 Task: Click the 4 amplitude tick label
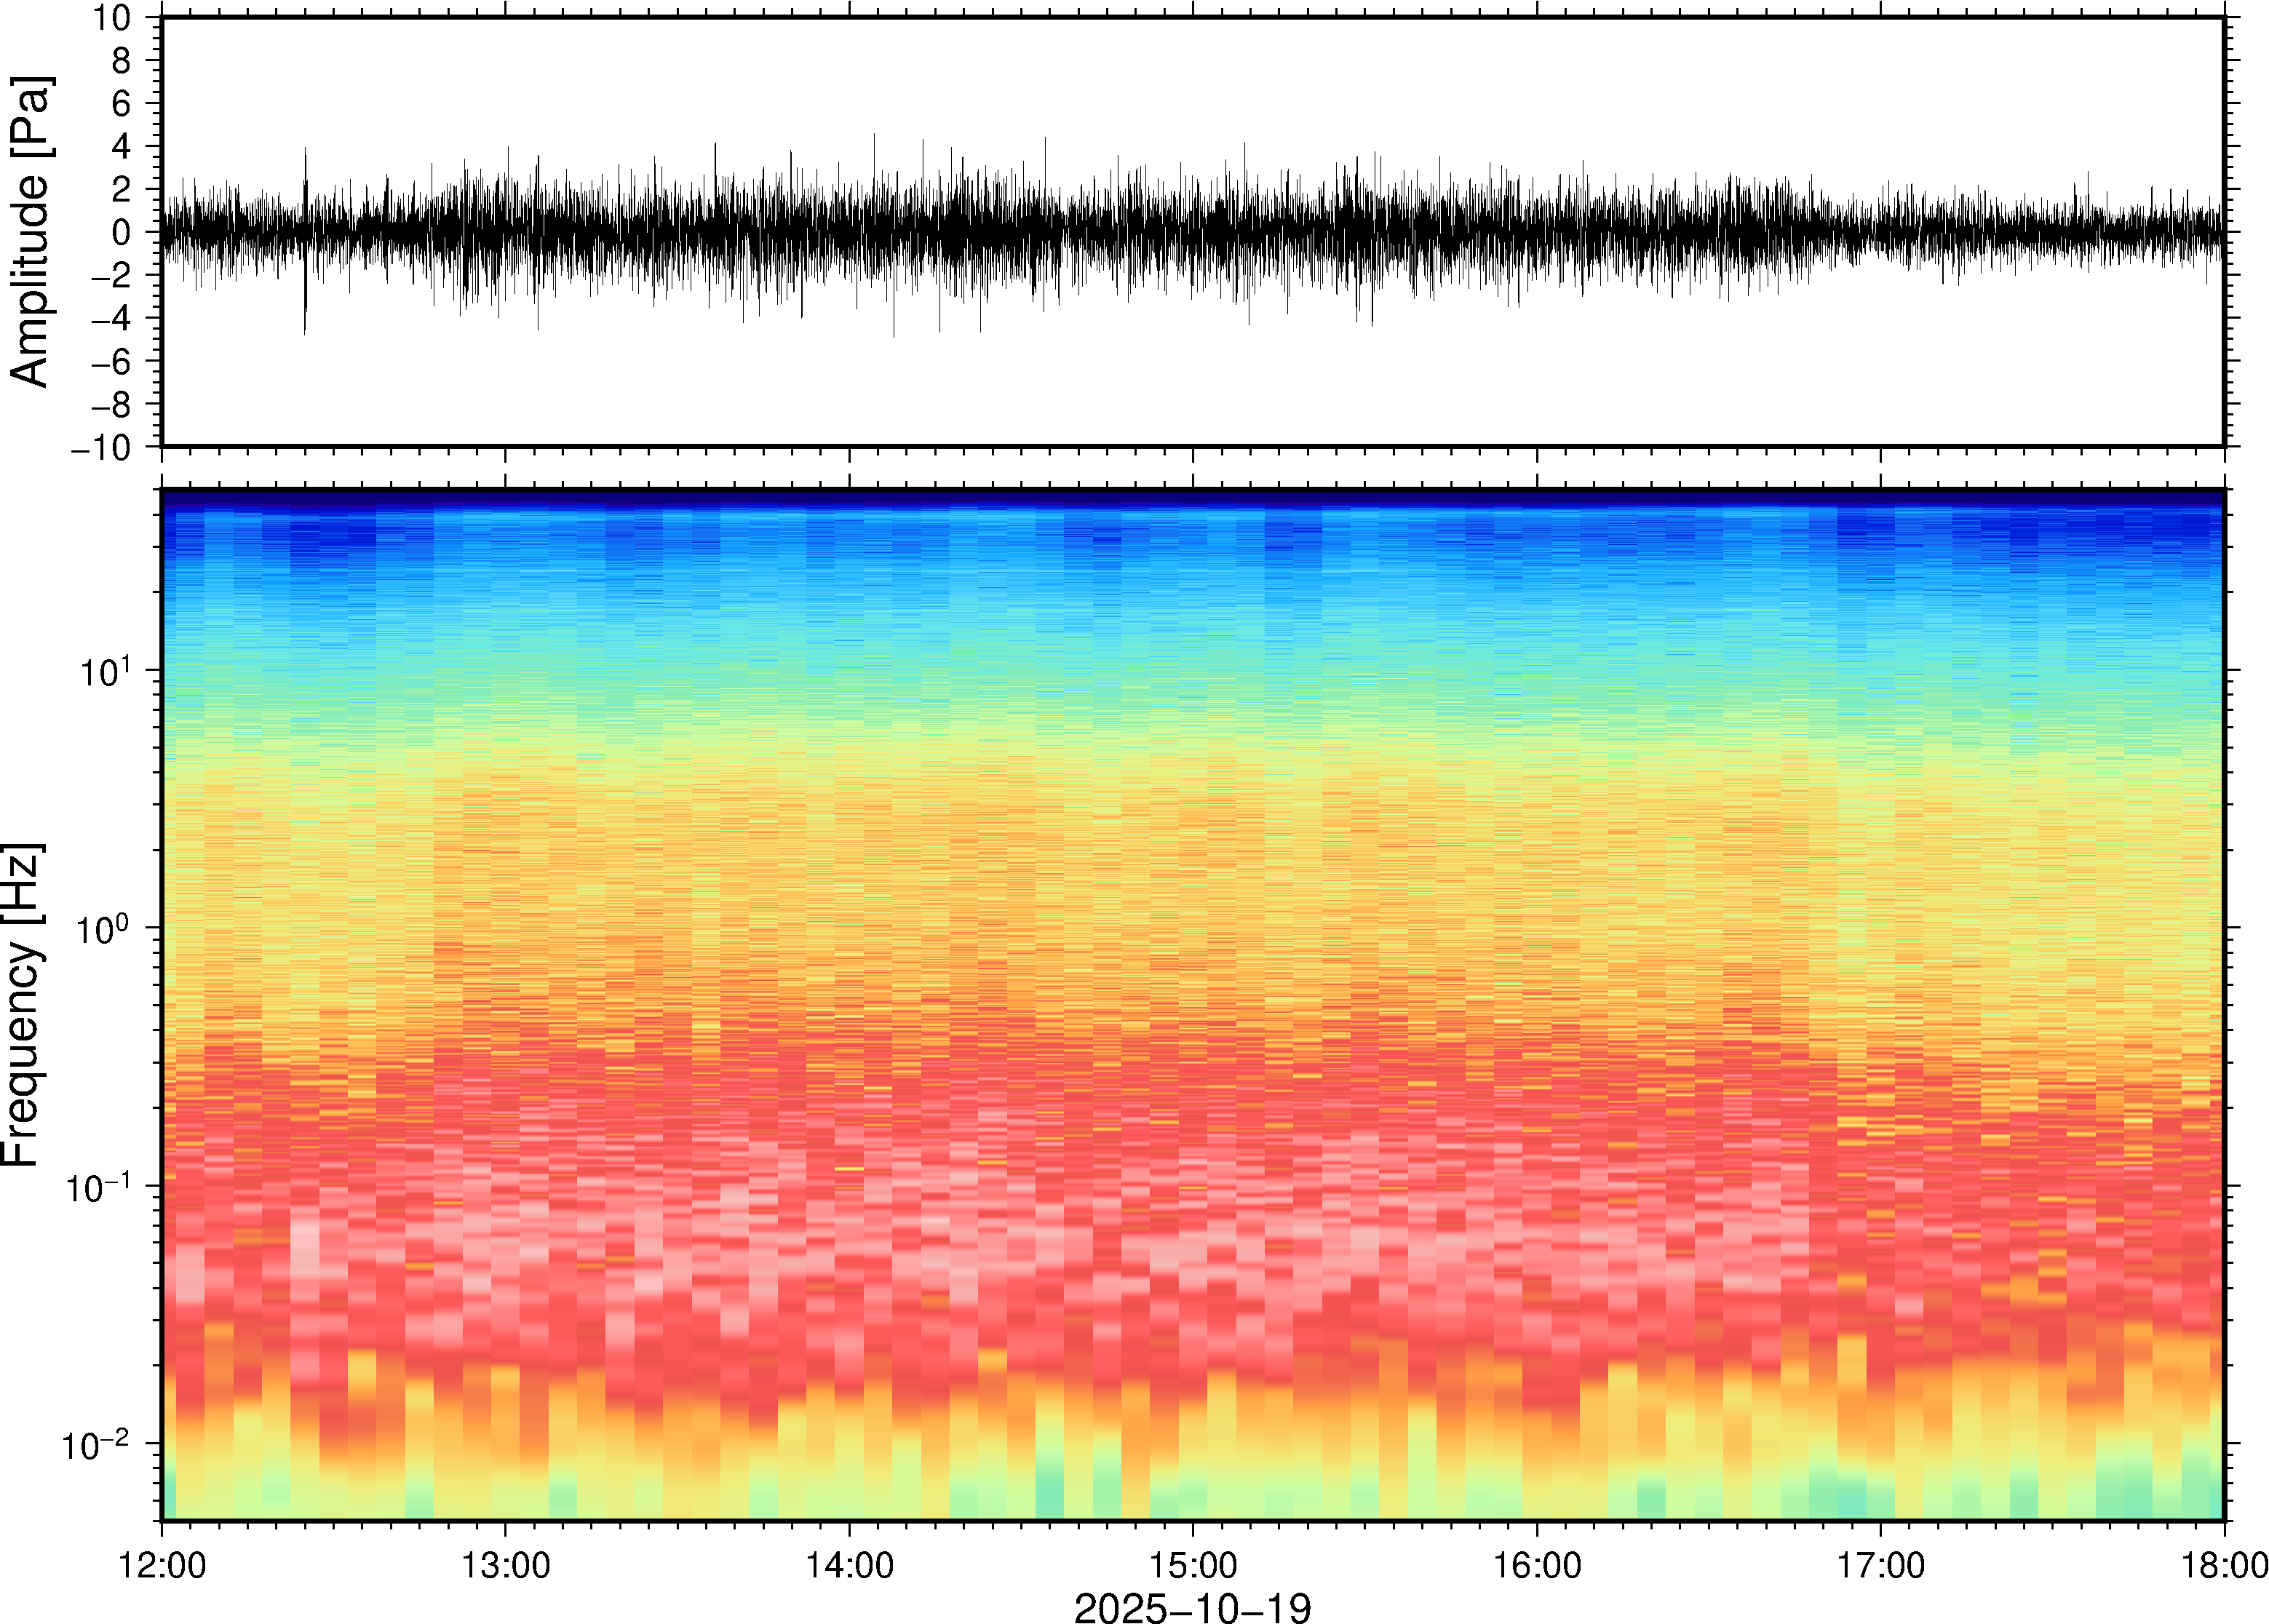[x=122, y=147]
